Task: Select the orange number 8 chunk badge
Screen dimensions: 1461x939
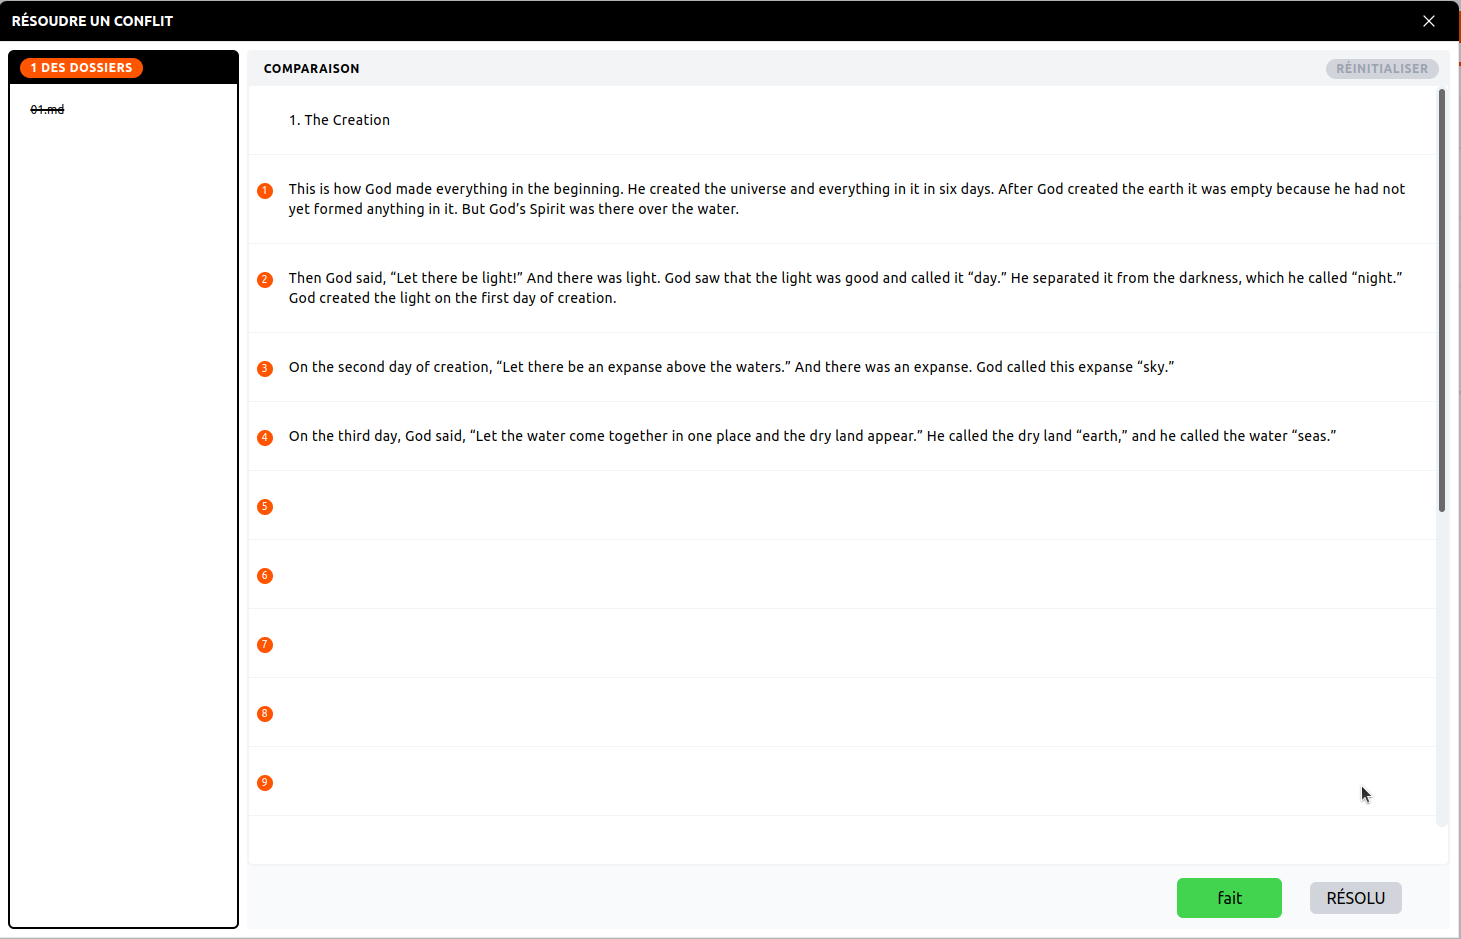Action: [x=265, y=714]
